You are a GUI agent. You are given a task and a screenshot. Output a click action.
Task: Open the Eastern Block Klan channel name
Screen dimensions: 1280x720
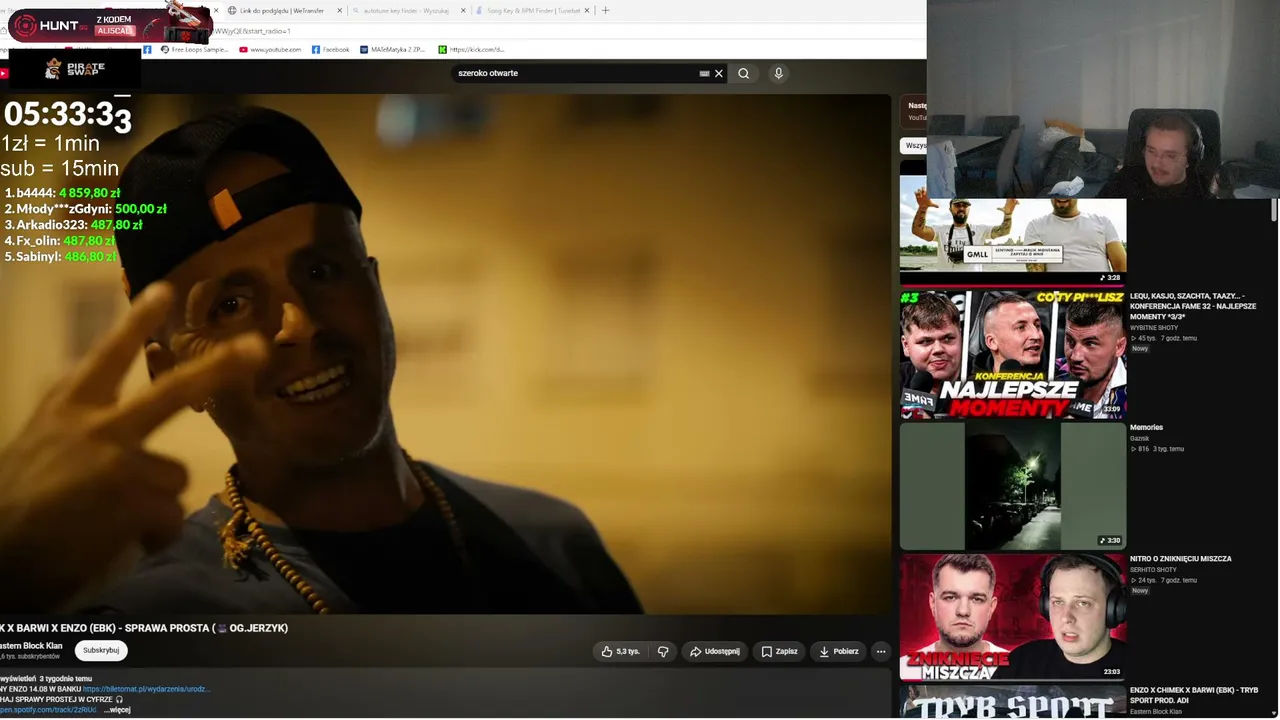pos(31,646)
